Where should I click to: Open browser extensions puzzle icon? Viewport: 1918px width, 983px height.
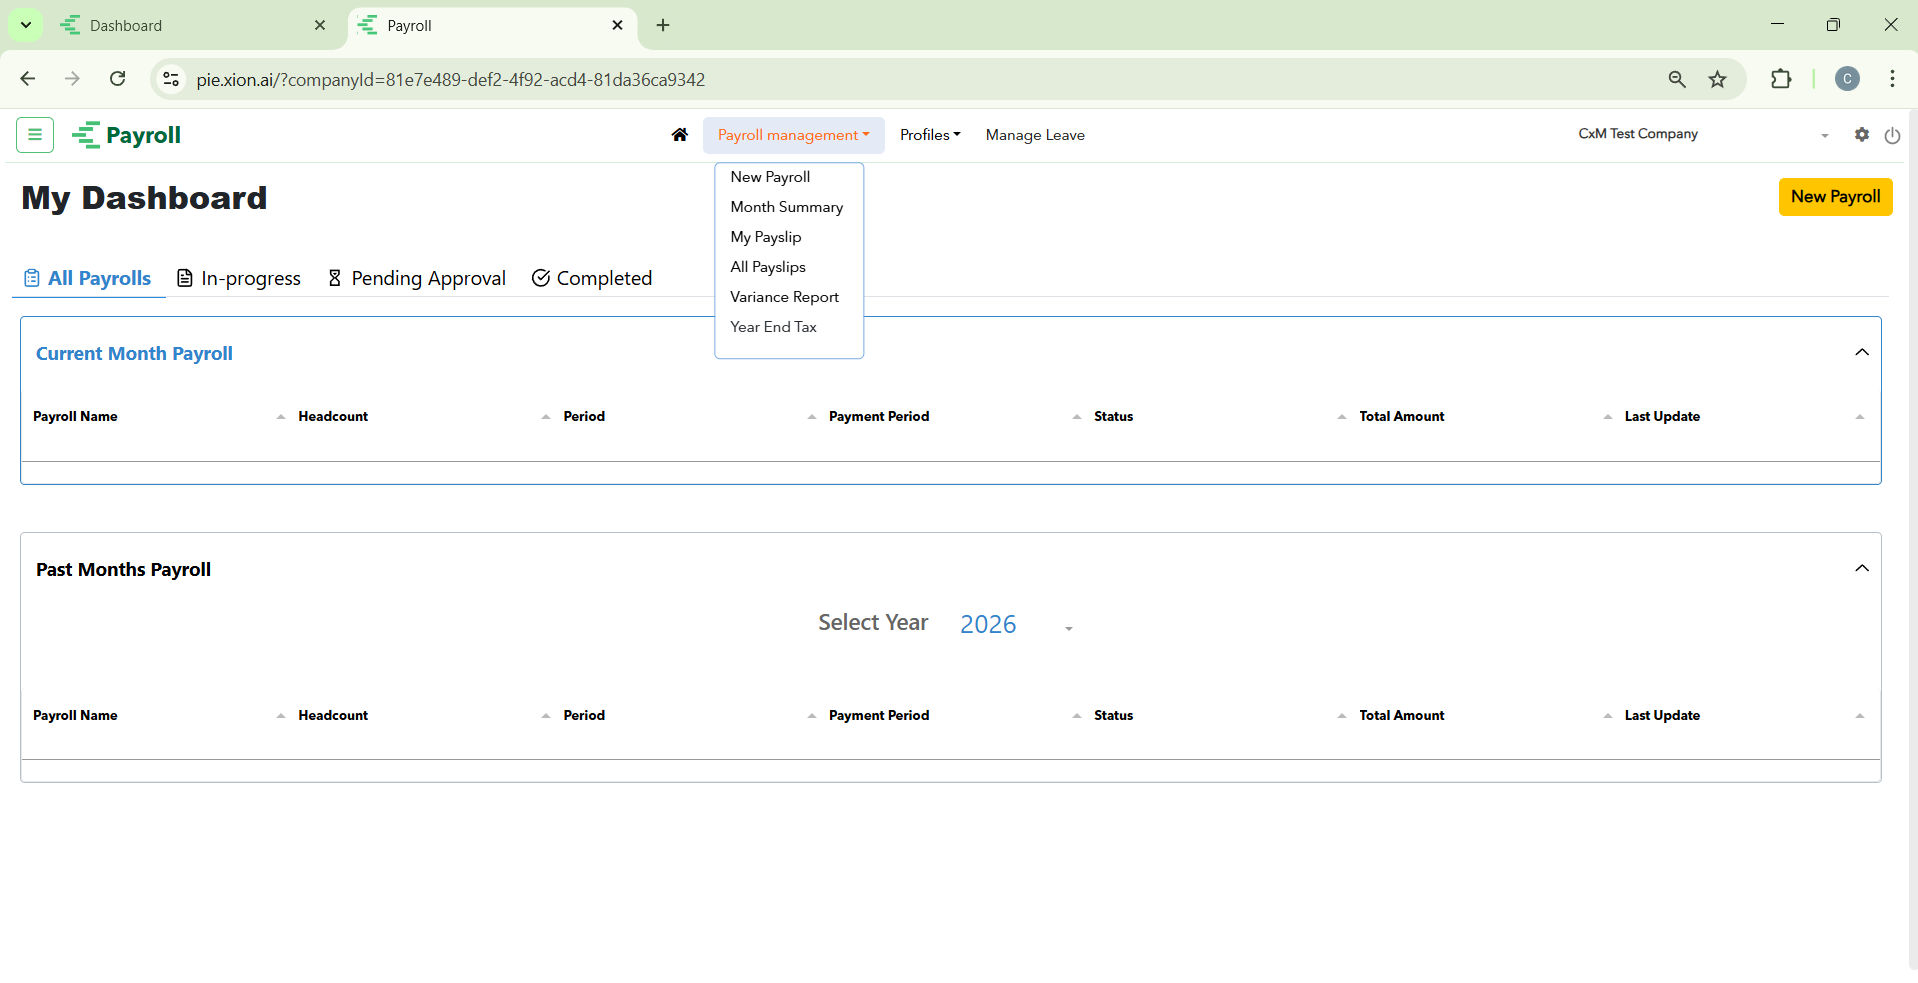tap(1781, 80)
